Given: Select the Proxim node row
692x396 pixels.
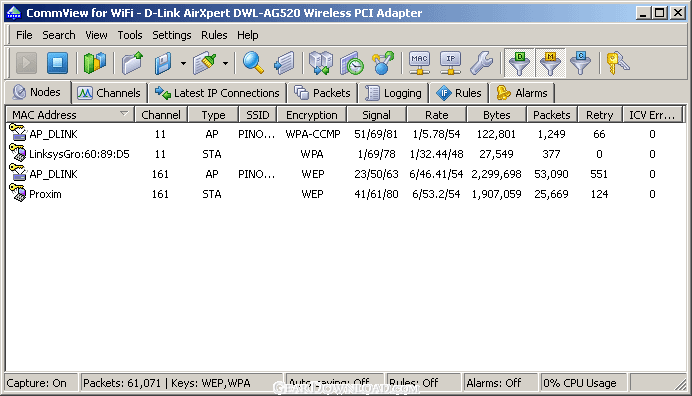Looking at the screenshot, I should [x=345, y=194].
